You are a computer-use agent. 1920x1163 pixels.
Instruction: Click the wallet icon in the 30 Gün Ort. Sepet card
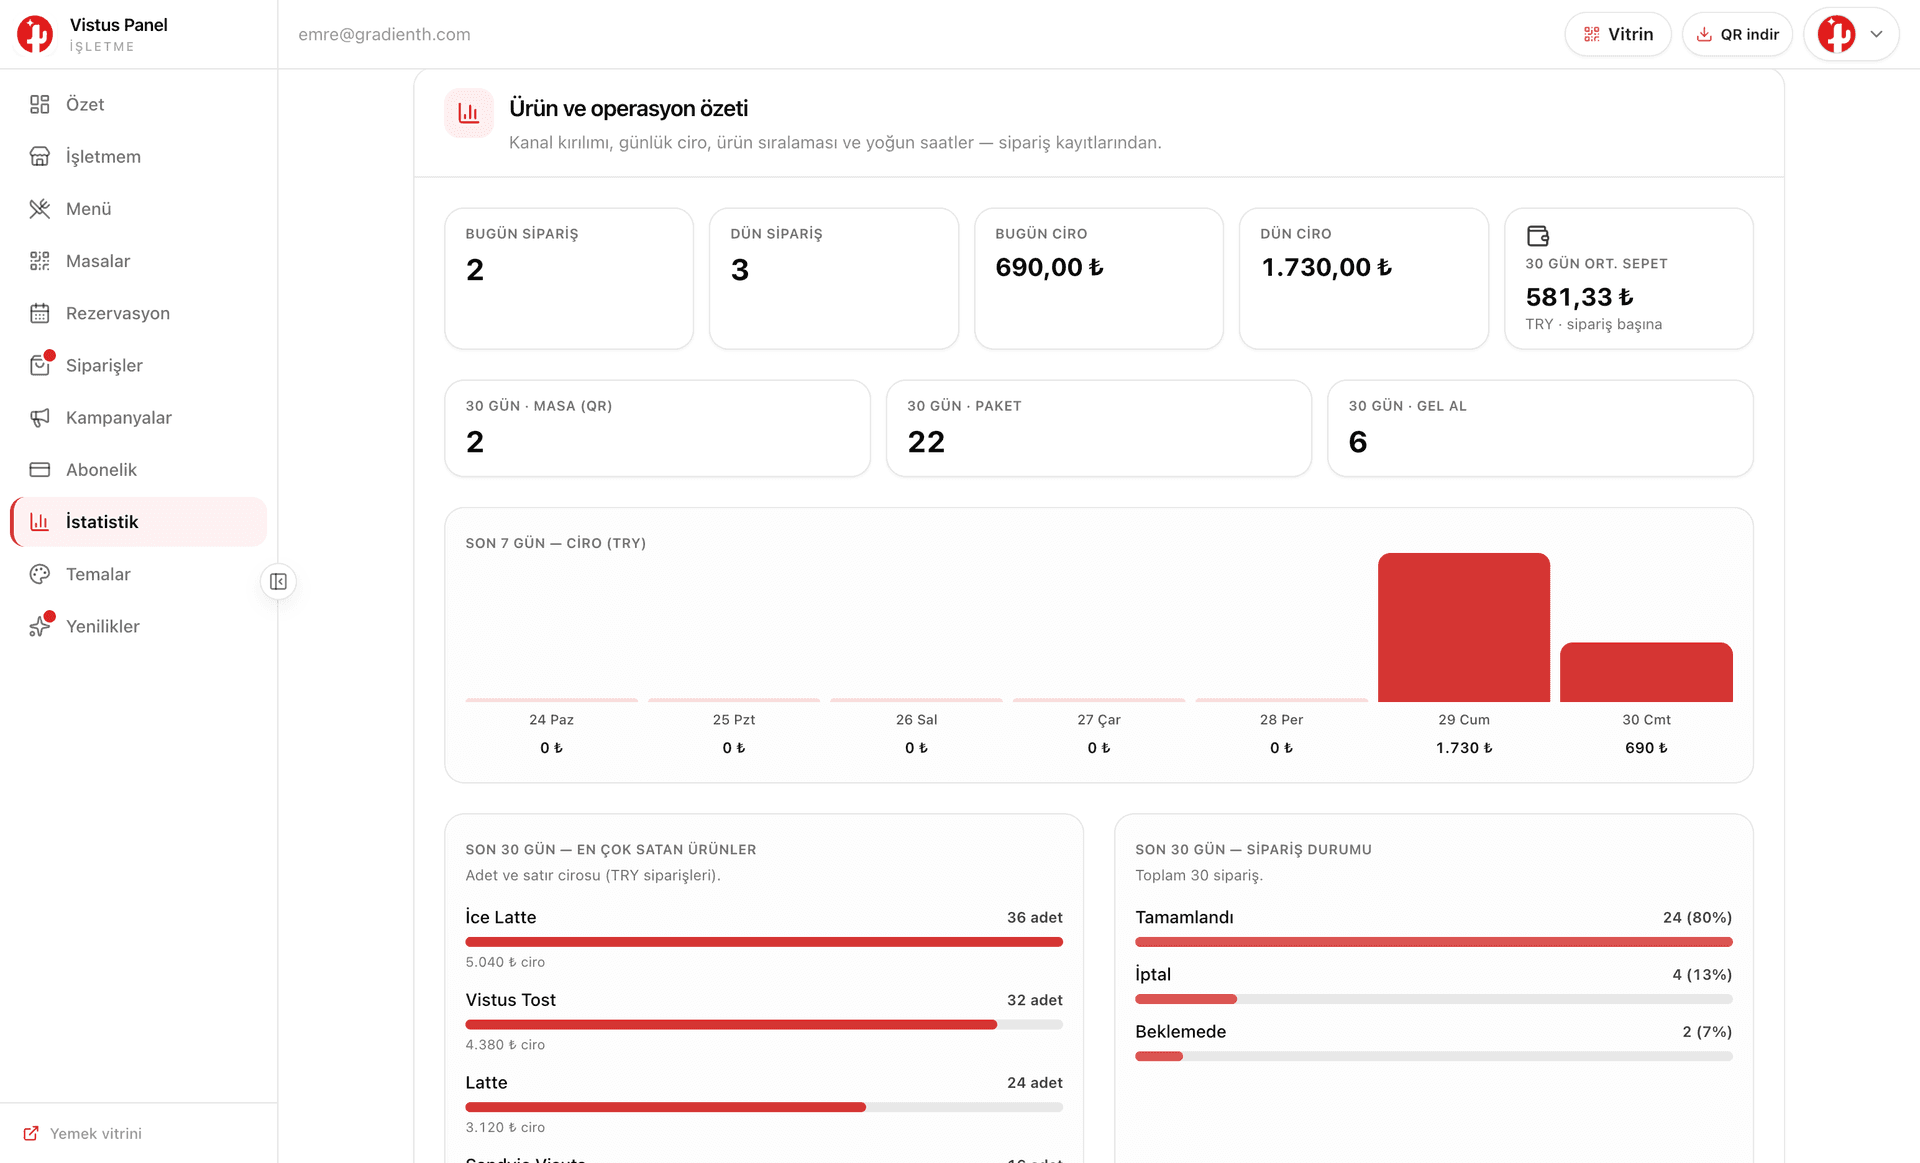pyautogui.click(x=1538, y=236)
